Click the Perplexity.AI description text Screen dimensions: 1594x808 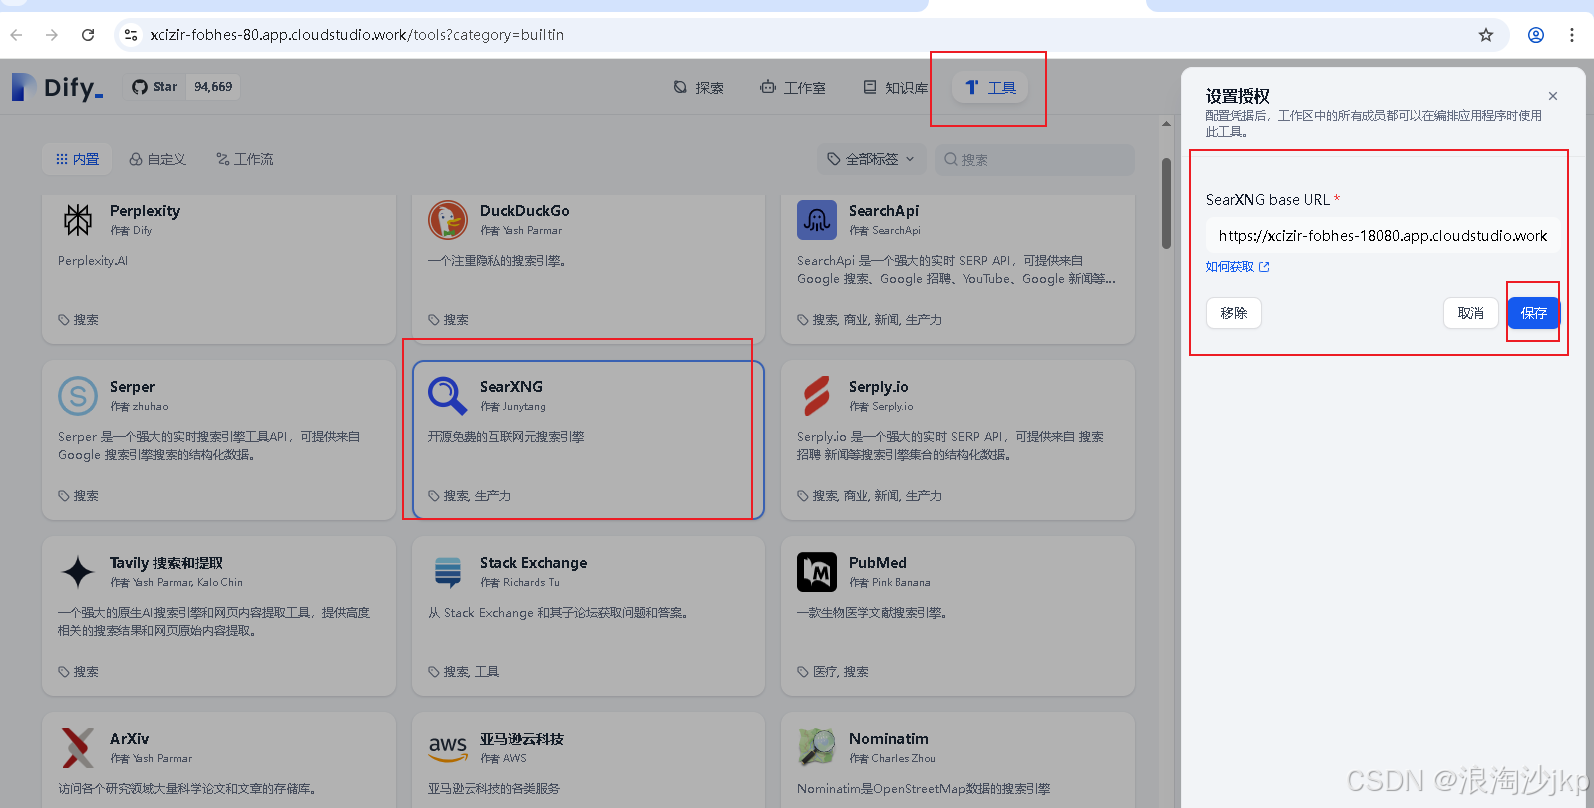tap(93, 261)
